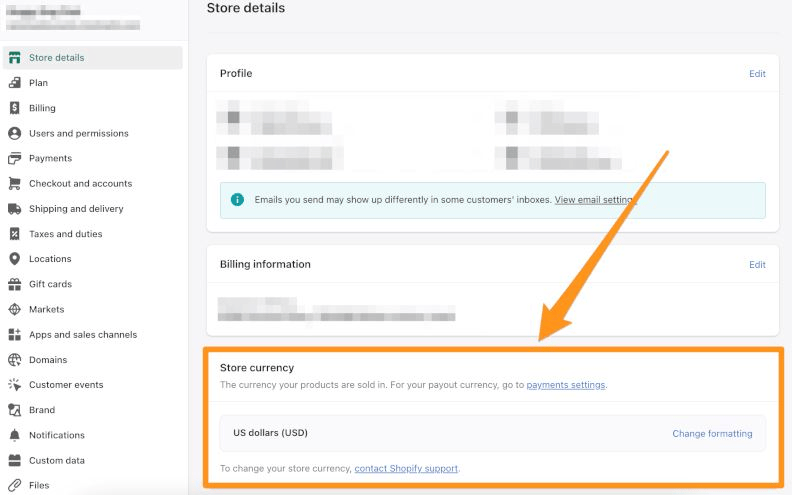Click the Gift cards present icon
The height and width of the screenshot is (495, 792).
(x=15, y=284)
